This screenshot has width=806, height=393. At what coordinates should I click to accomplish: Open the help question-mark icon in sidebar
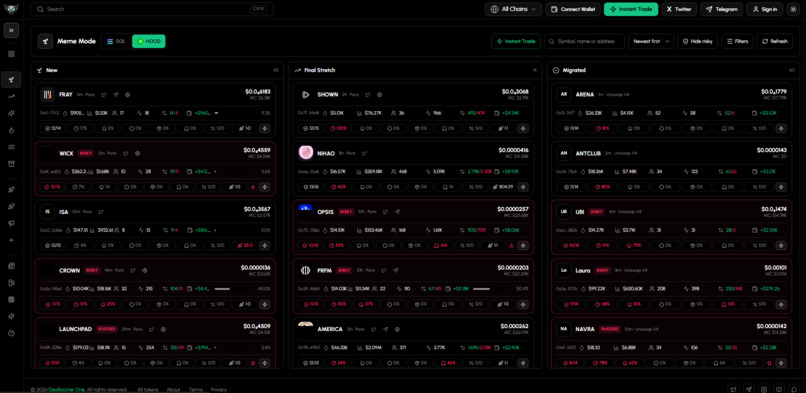[11, 333]
